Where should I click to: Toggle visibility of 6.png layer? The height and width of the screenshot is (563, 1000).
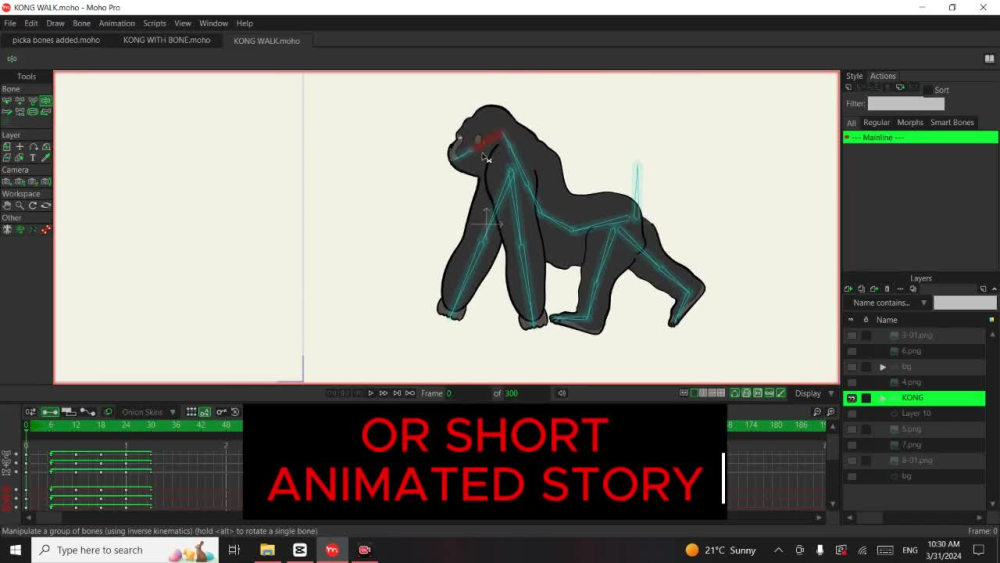click(851, 351)
